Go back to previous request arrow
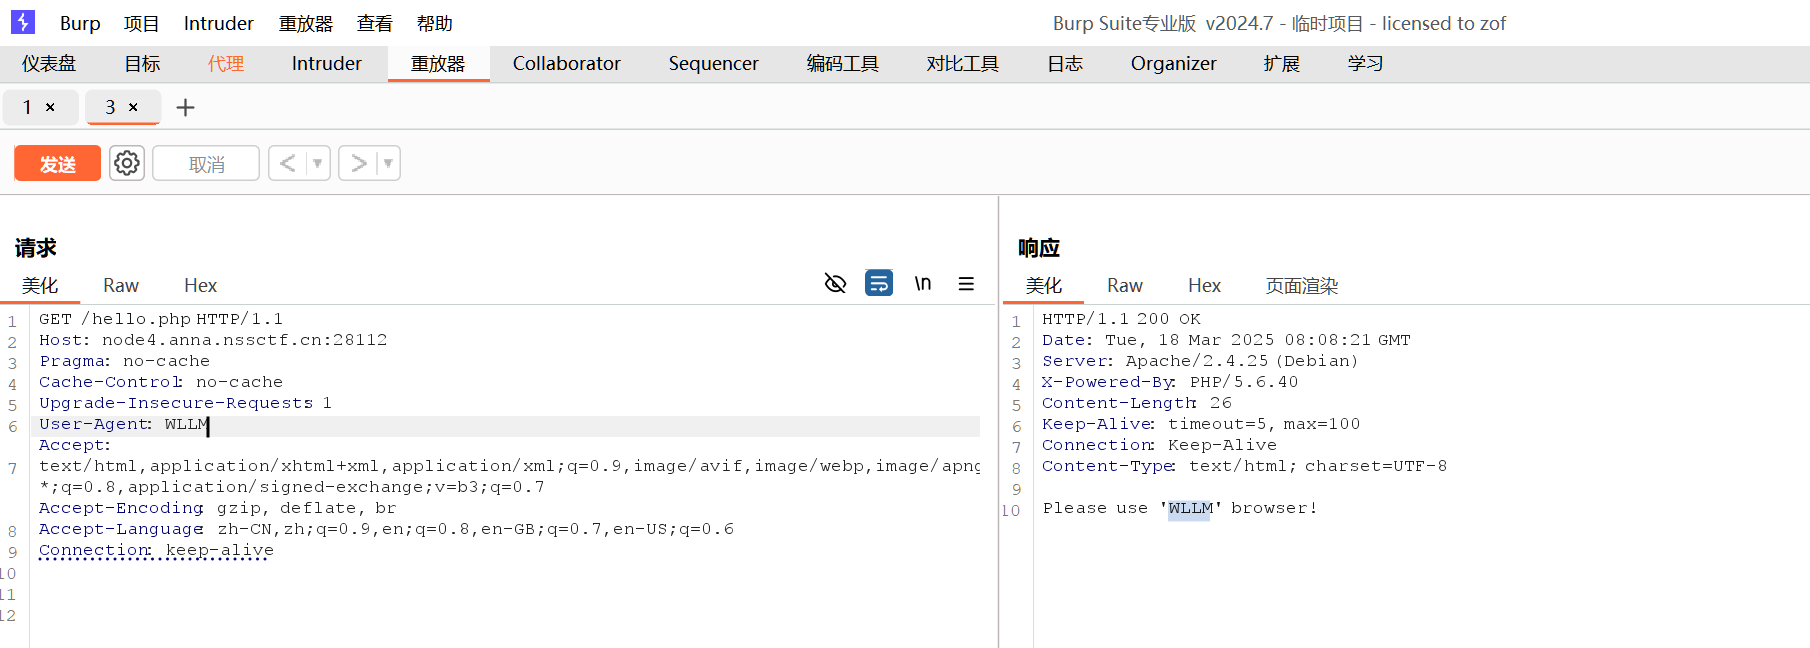Image resolution: width=1810 pixels, height=648 pixels. coord(288,163)
